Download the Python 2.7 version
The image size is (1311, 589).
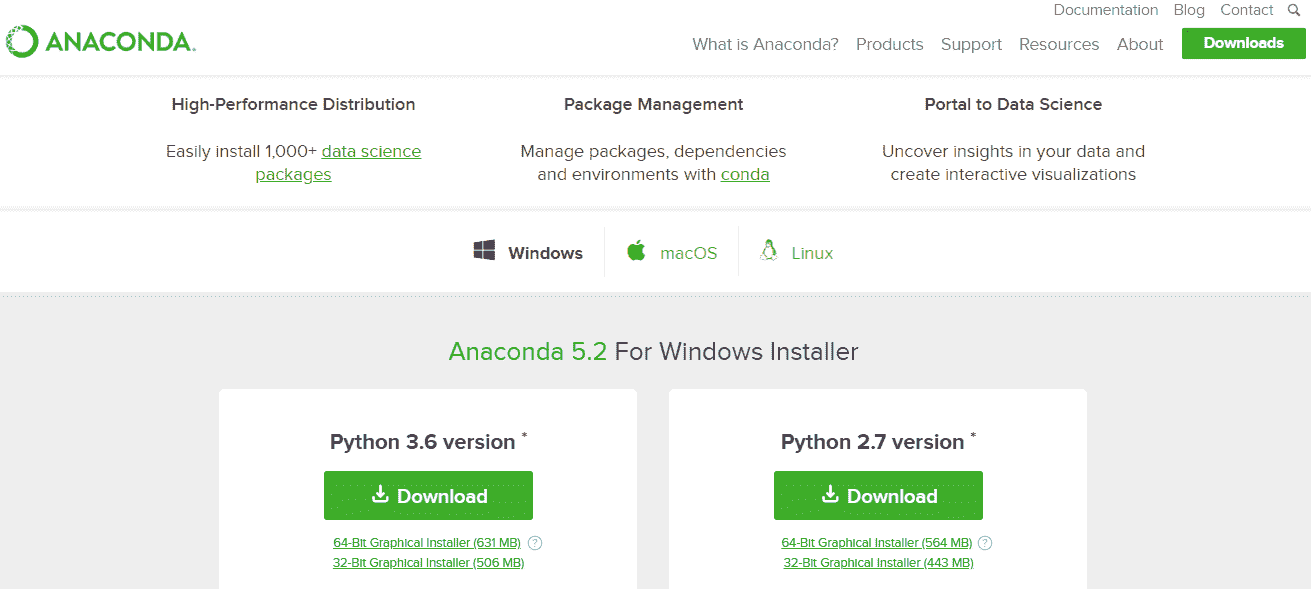[x=878, y=496]
